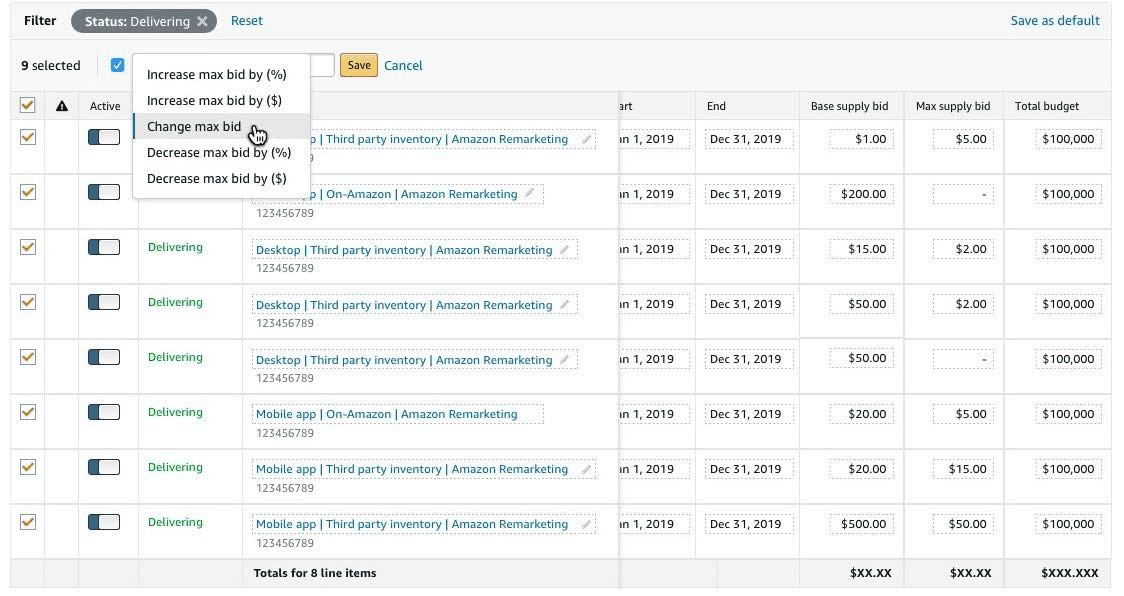The height and width of the screenshot is (596, 1124).
Task: Deselect the checkbox for the Mobile app On-Amazon row
Action: click(x=27, y=412)
